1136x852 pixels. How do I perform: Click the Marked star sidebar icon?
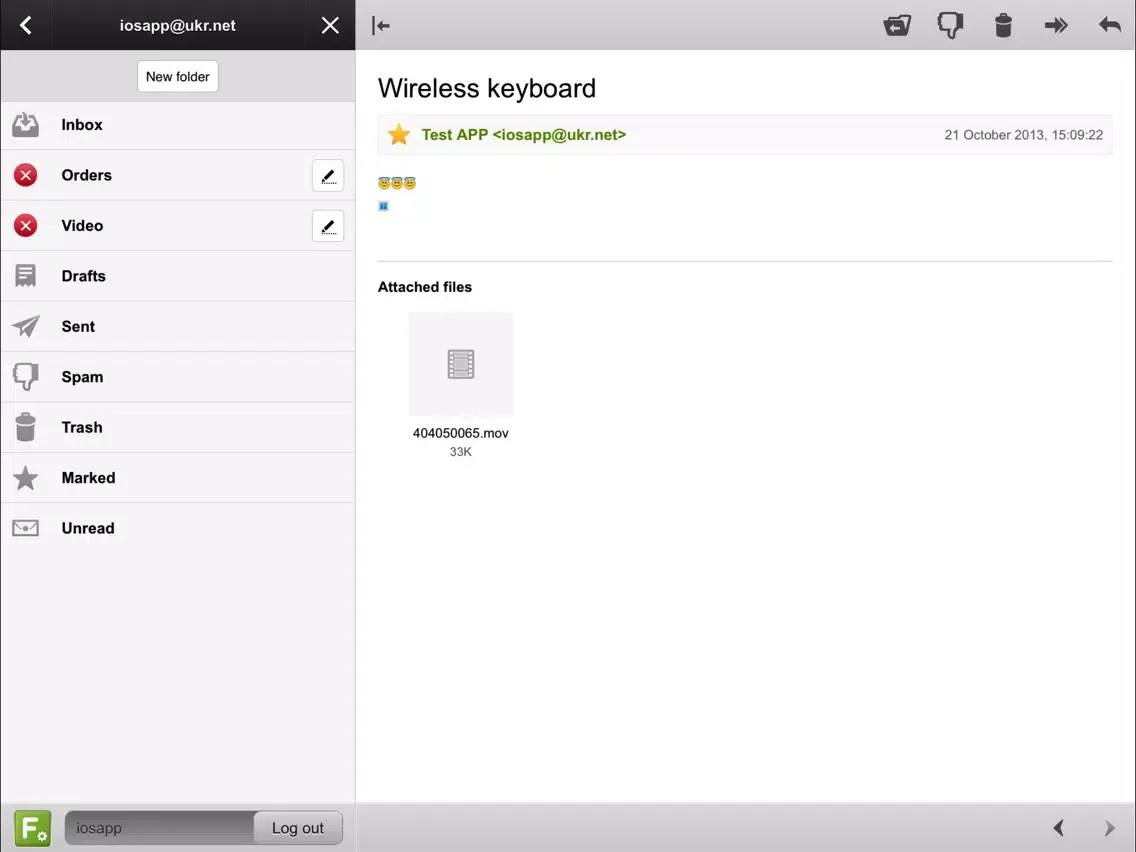tap(25, 477)
